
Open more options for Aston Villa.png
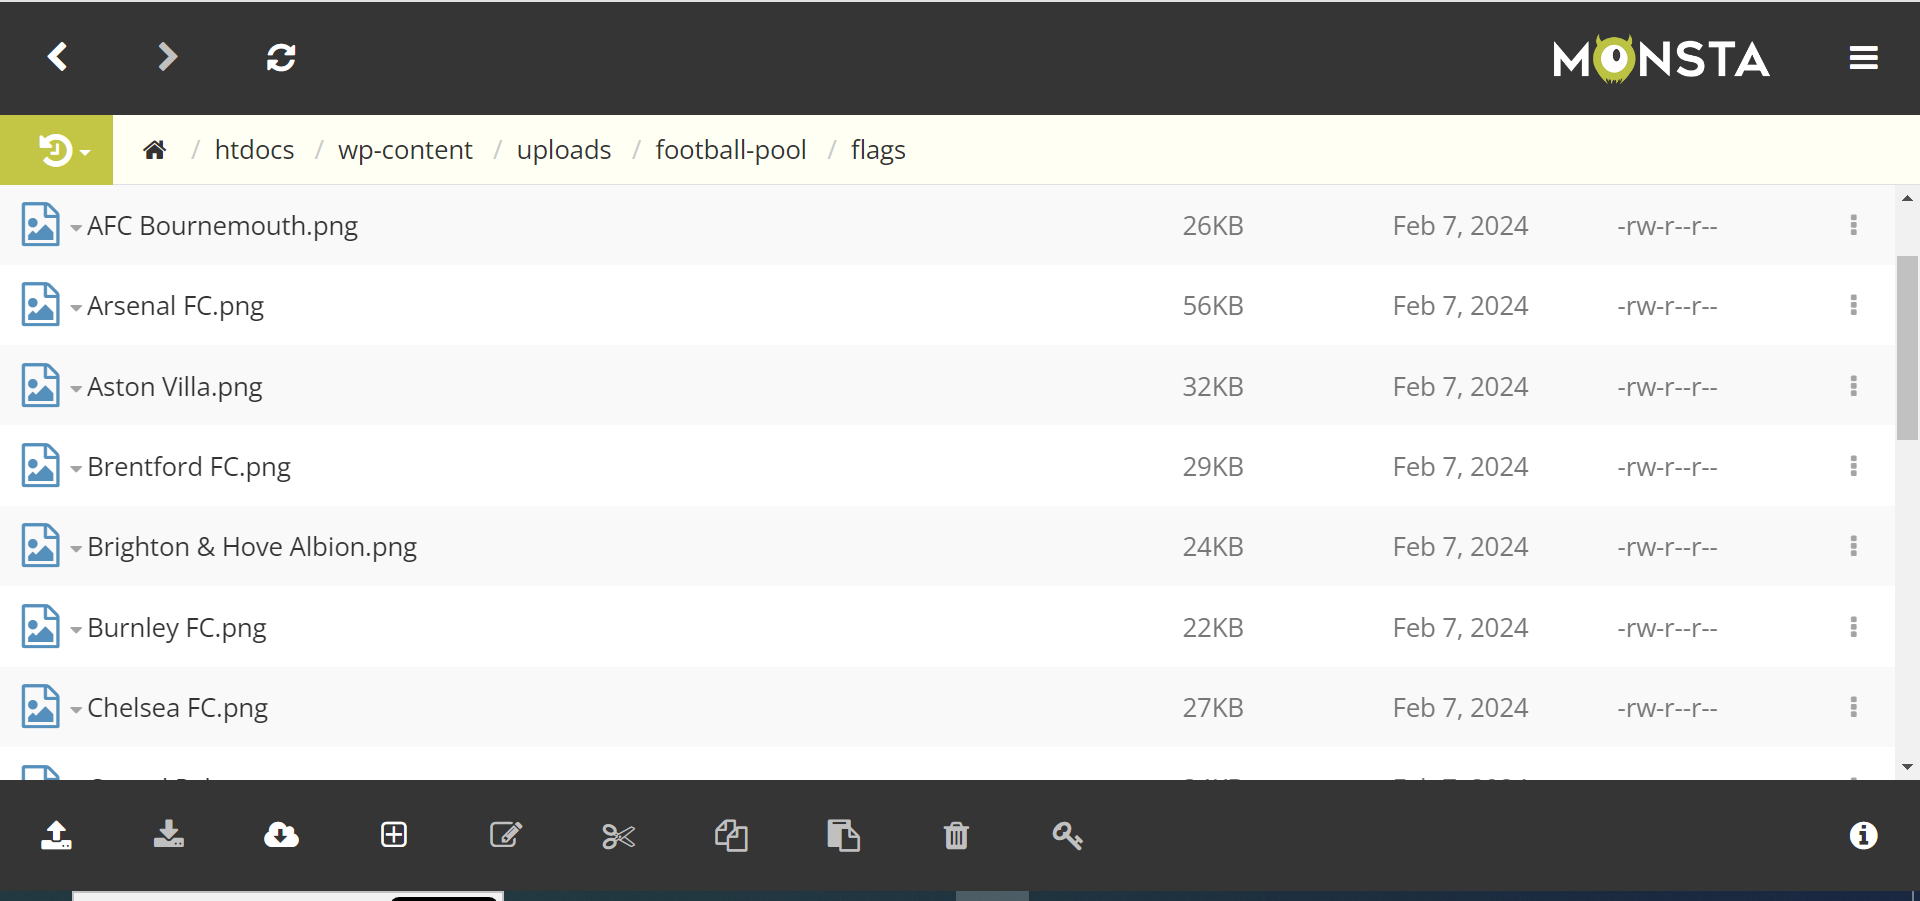coord(1853,386)
